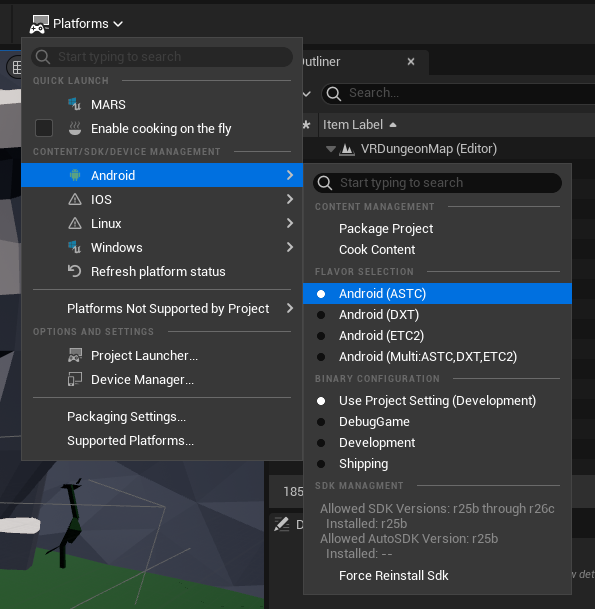
Task: Click the Android submenu search field
Action: coord(437,183)
